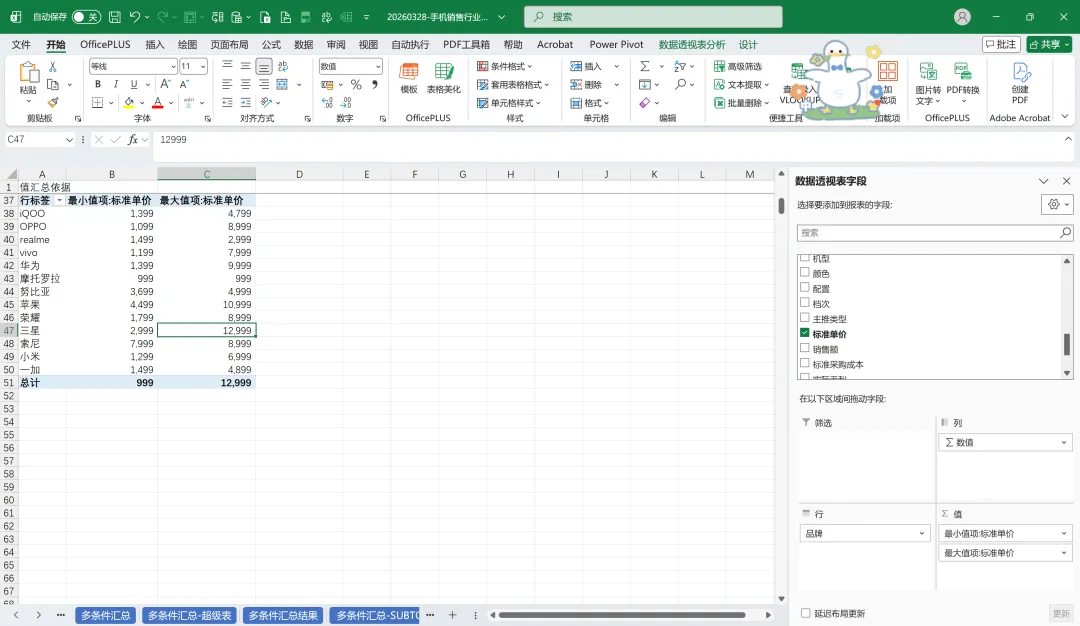The height and width of the screenshot is (626, 1080).
Task: Check the 销售额 field checkbox
Action: pyautogui.click(x=804, y=348)
